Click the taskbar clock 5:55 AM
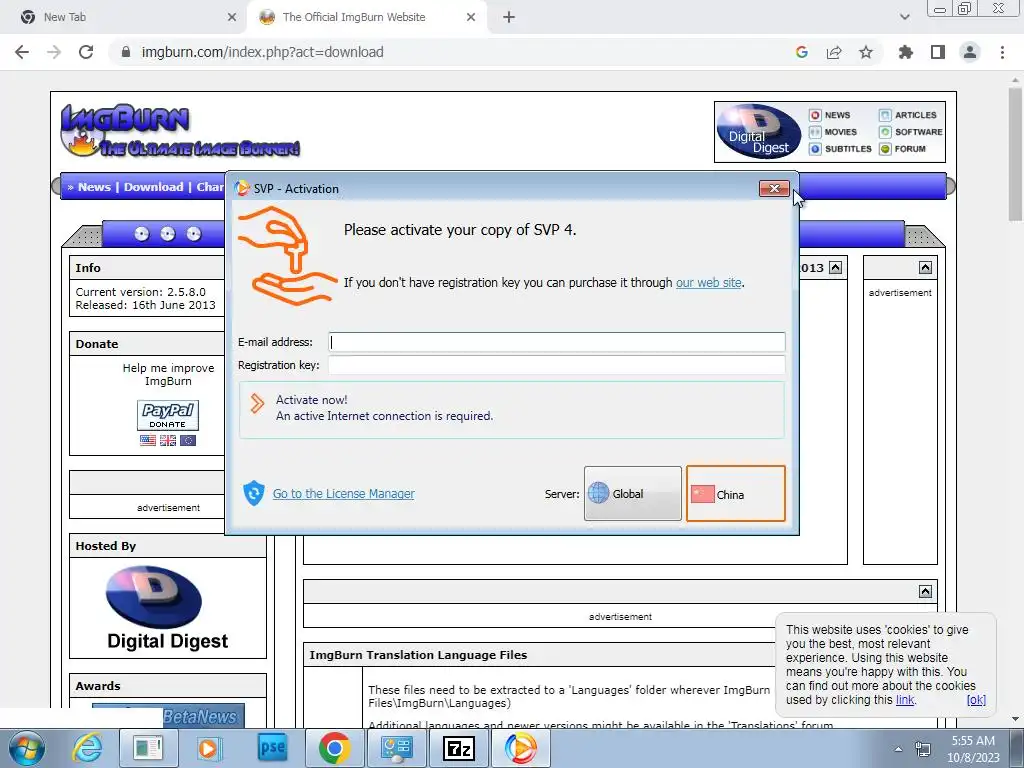 [x=973, y=741]
